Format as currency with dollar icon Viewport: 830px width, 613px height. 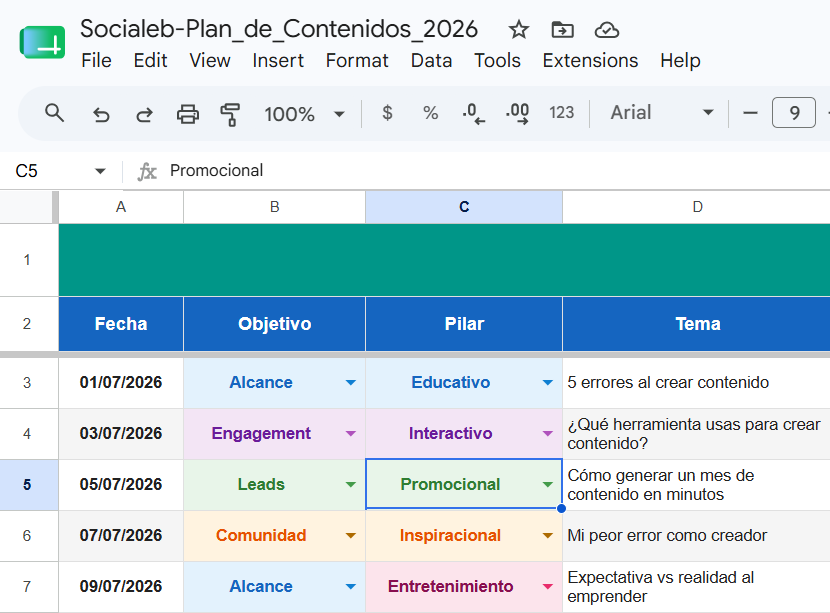[387, 113]
